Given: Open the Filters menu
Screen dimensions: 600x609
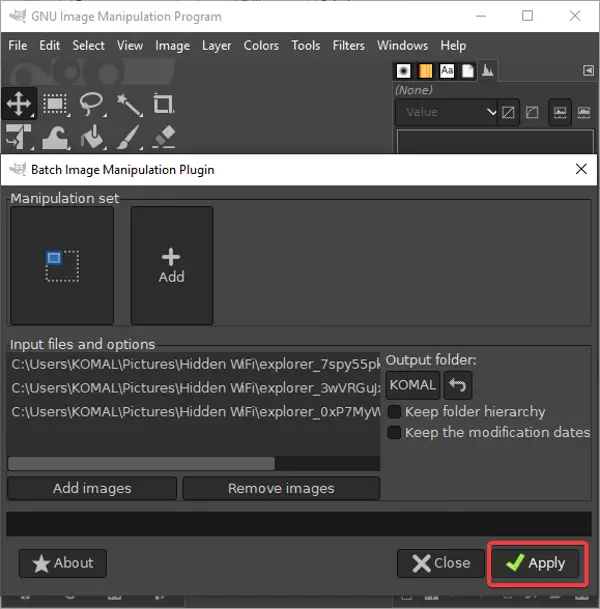Looking at the screenshot, I should 348,45.
